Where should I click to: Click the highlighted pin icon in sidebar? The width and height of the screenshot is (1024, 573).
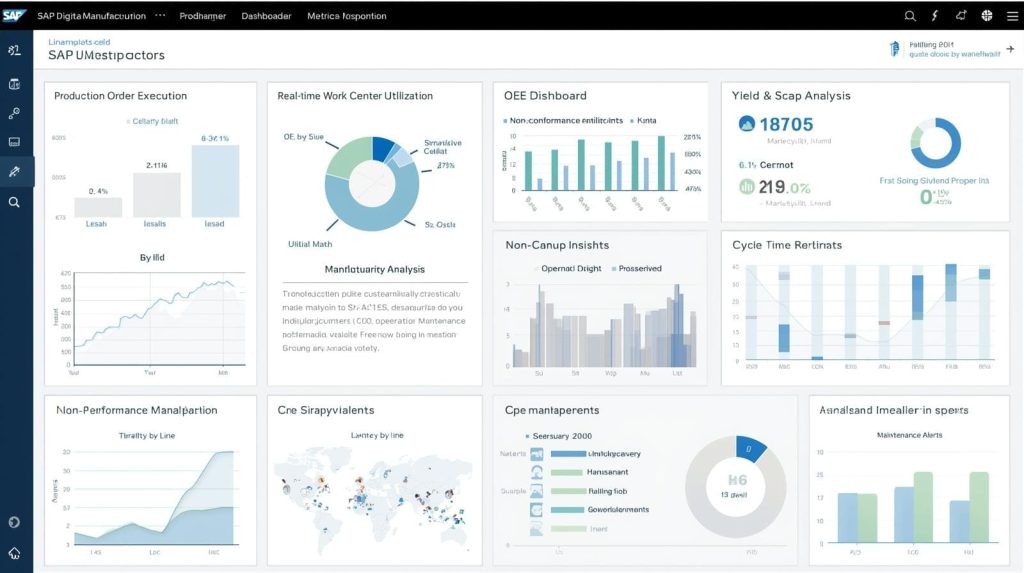(14, 172)
